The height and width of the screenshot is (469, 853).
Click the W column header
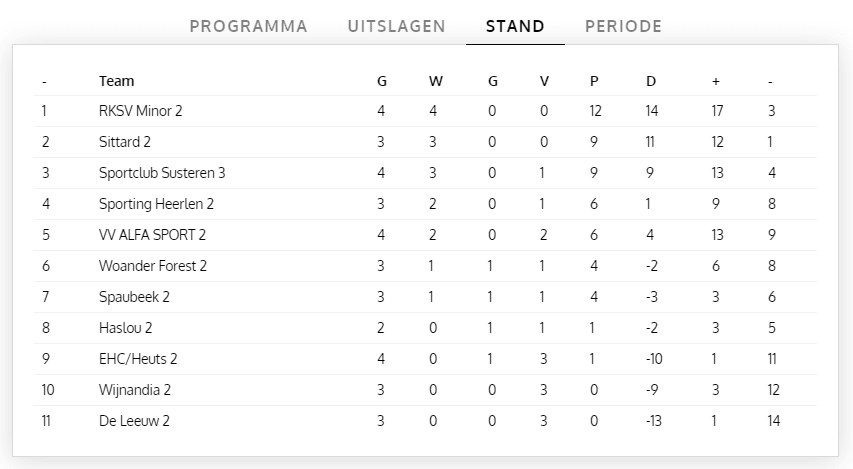coord(435,81)
